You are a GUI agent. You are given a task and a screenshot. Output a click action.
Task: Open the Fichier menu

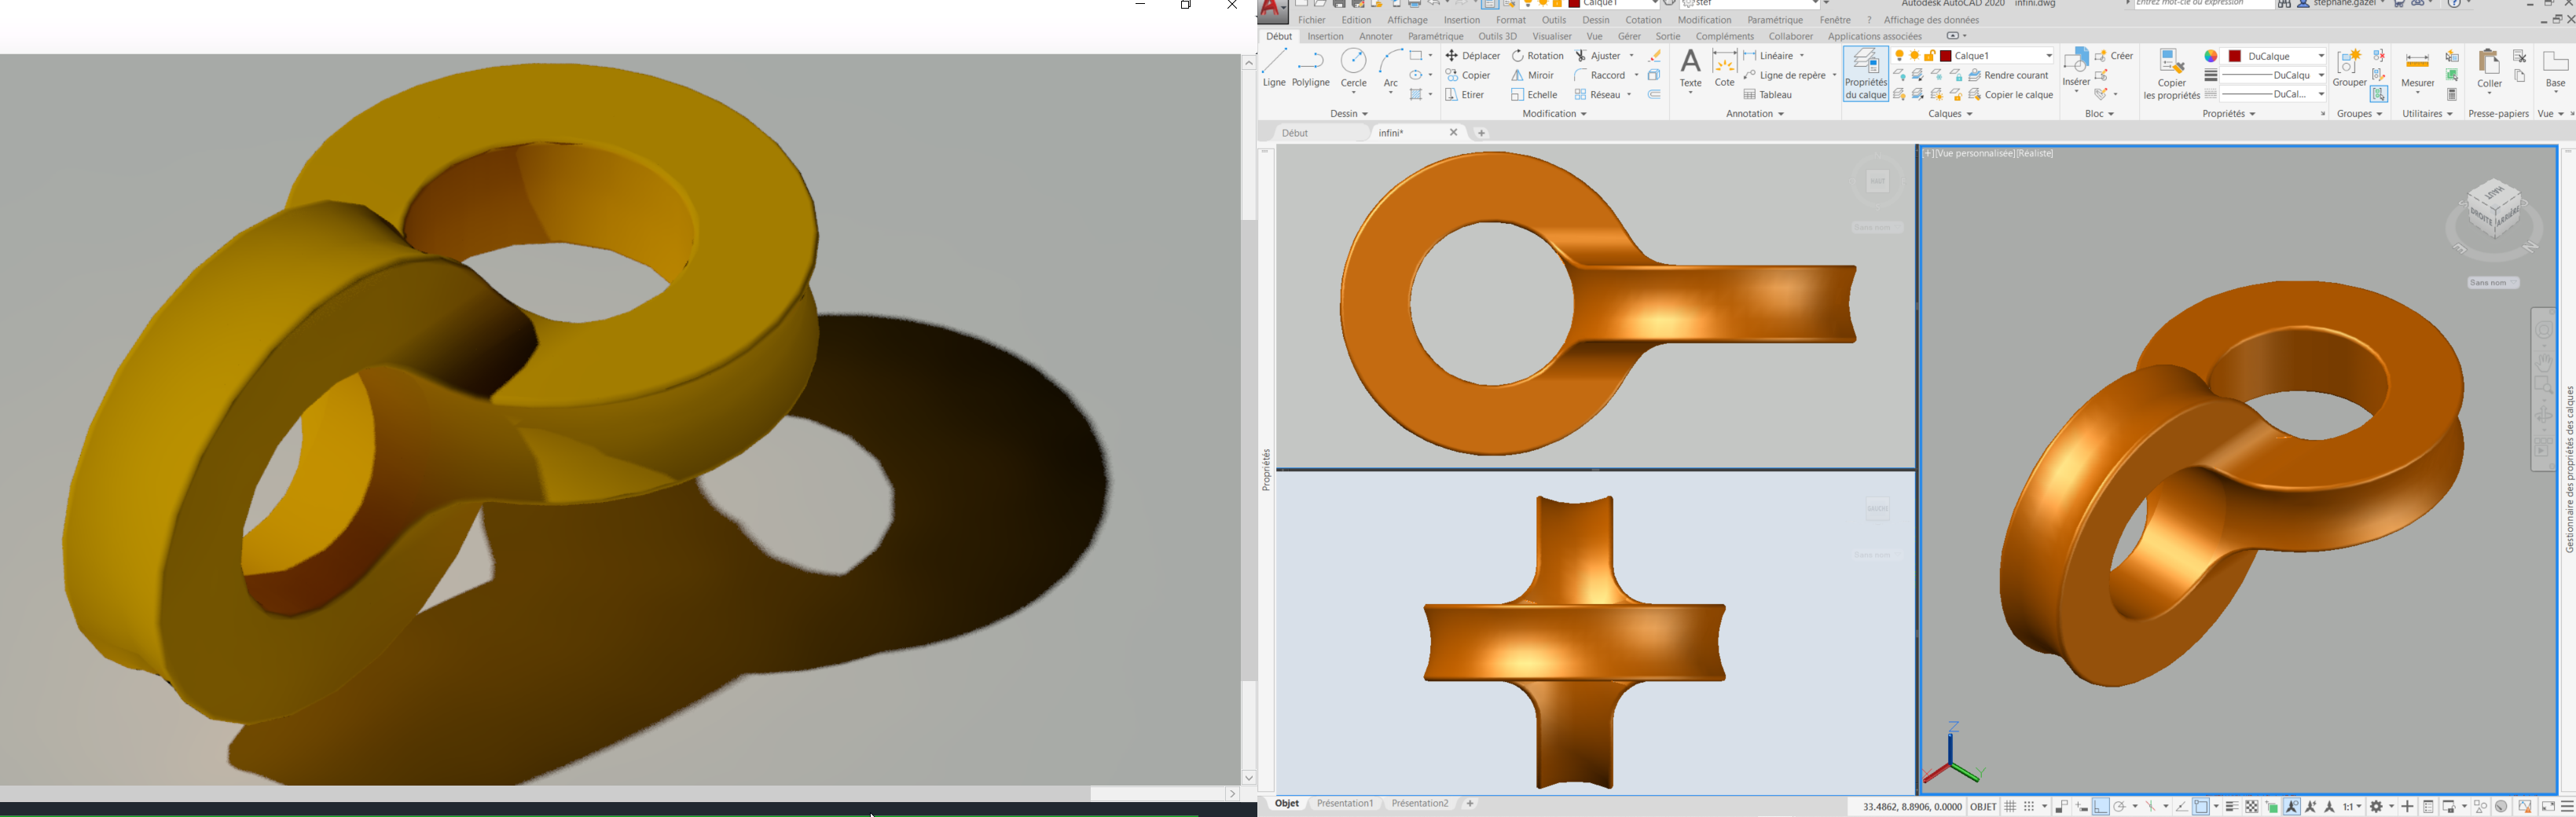(1311, 20)
